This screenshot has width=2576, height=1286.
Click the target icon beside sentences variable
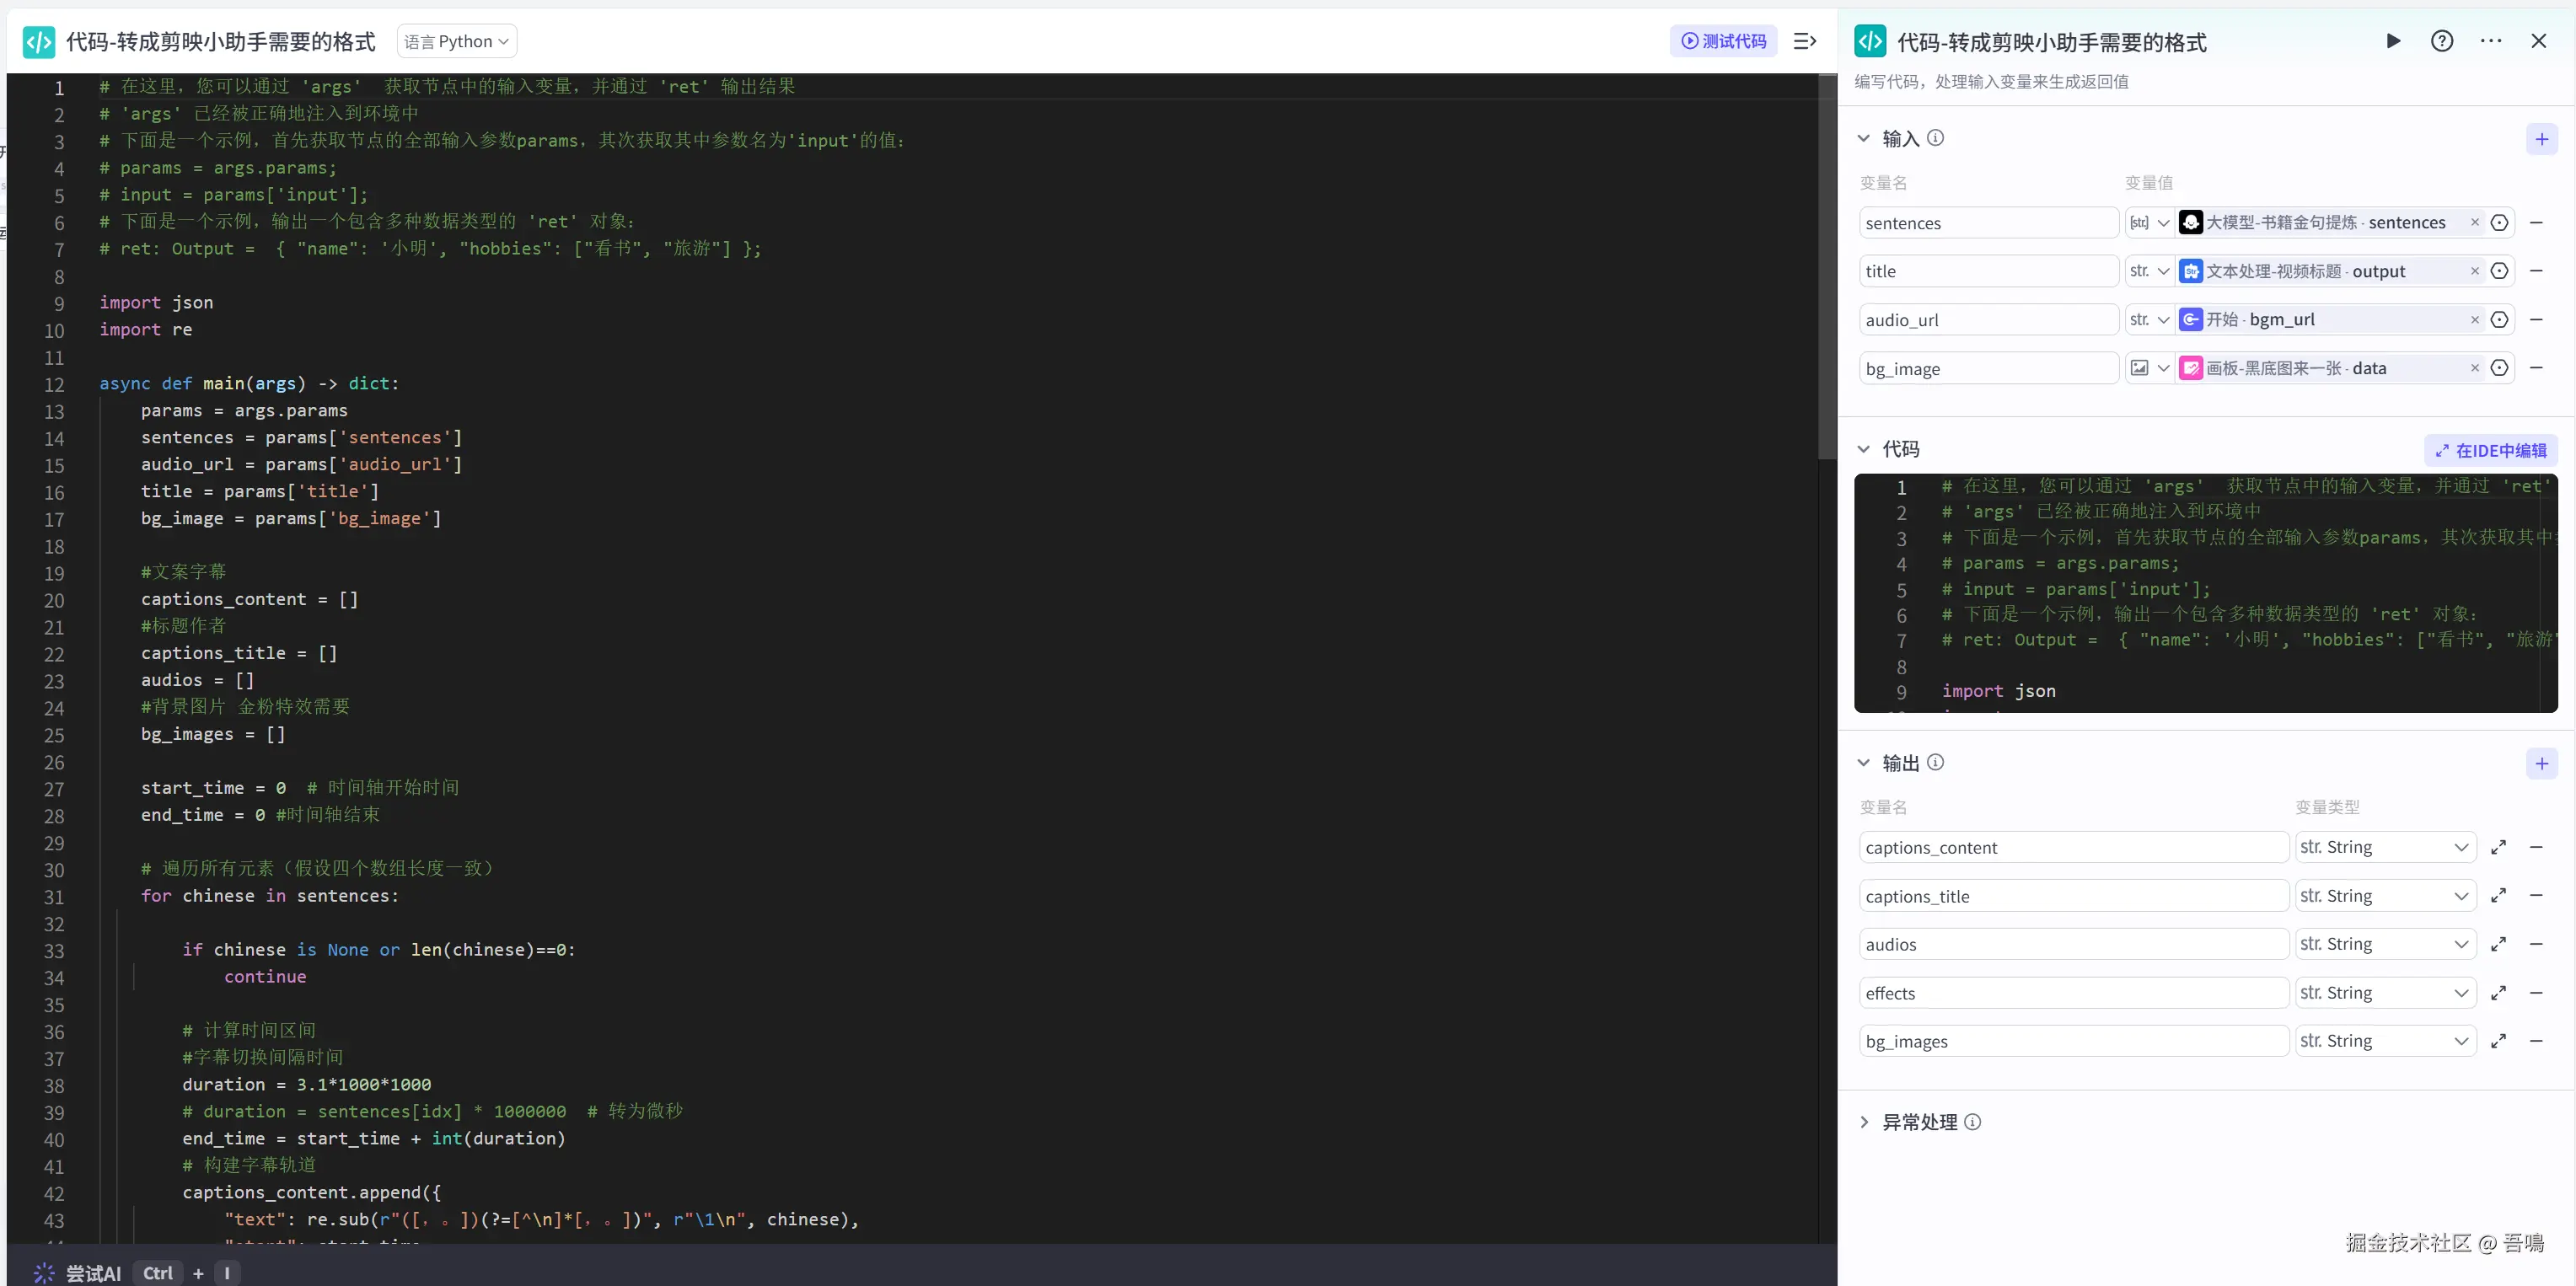click(2499, 223)
